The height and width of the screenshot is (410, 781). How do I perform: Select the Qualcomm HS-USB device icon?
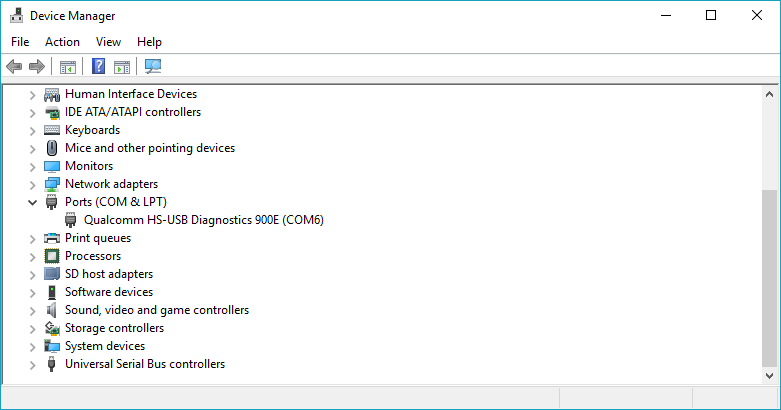(70, 220)
